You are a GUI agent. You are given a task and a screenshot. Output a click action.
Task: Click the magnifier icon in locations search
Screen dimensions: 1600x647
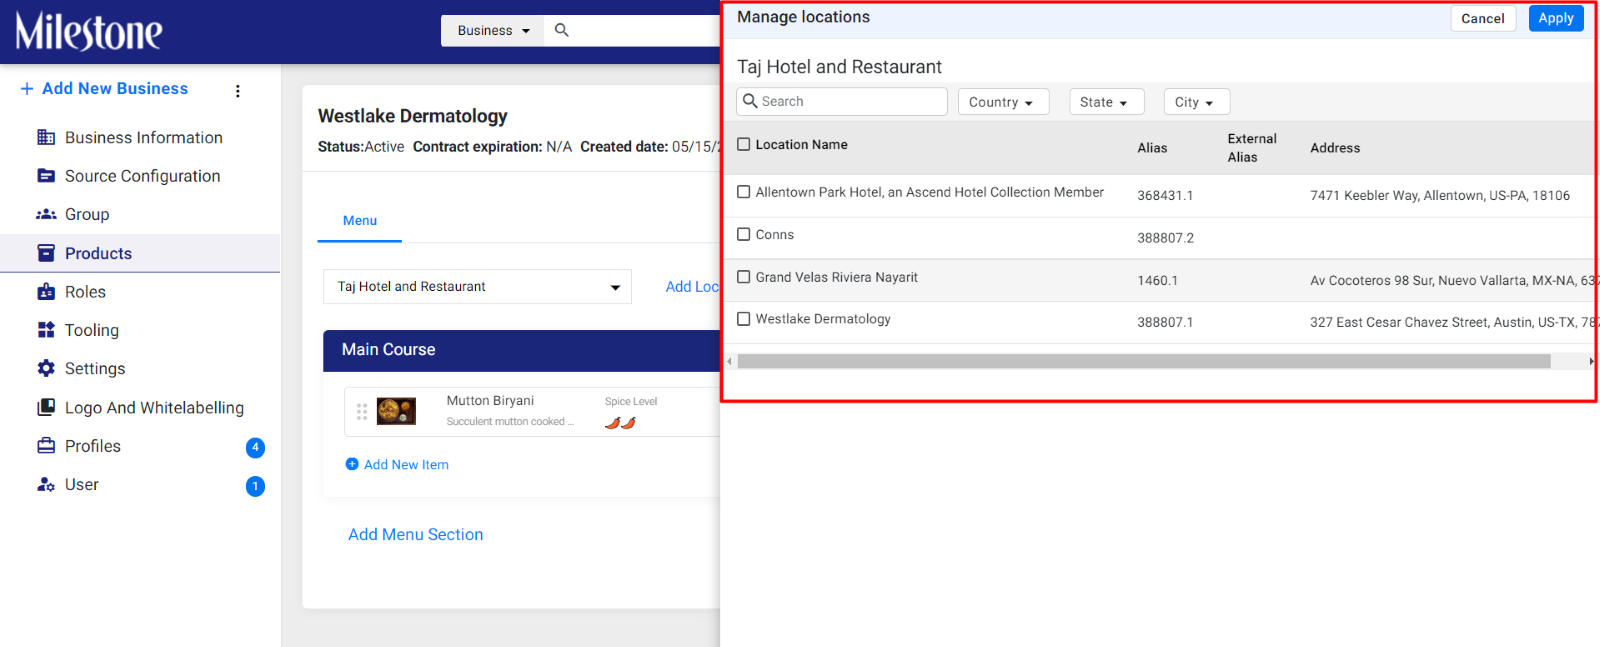[x=750, y=101]
